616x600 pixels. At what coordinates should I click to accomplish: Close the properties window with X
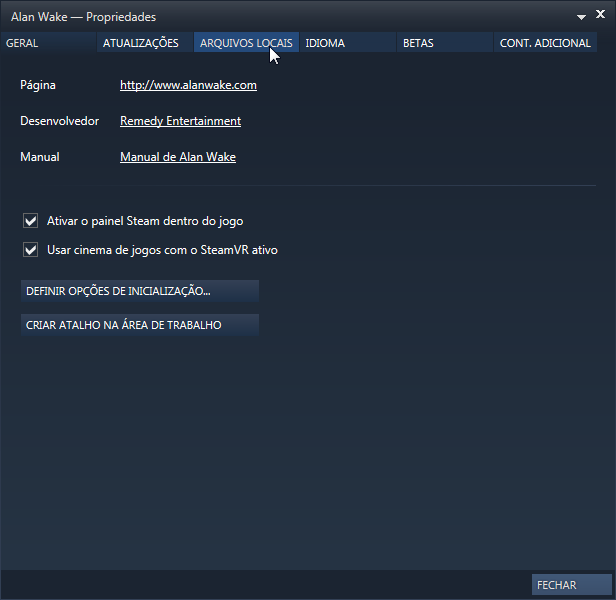(x=600, y=15)
